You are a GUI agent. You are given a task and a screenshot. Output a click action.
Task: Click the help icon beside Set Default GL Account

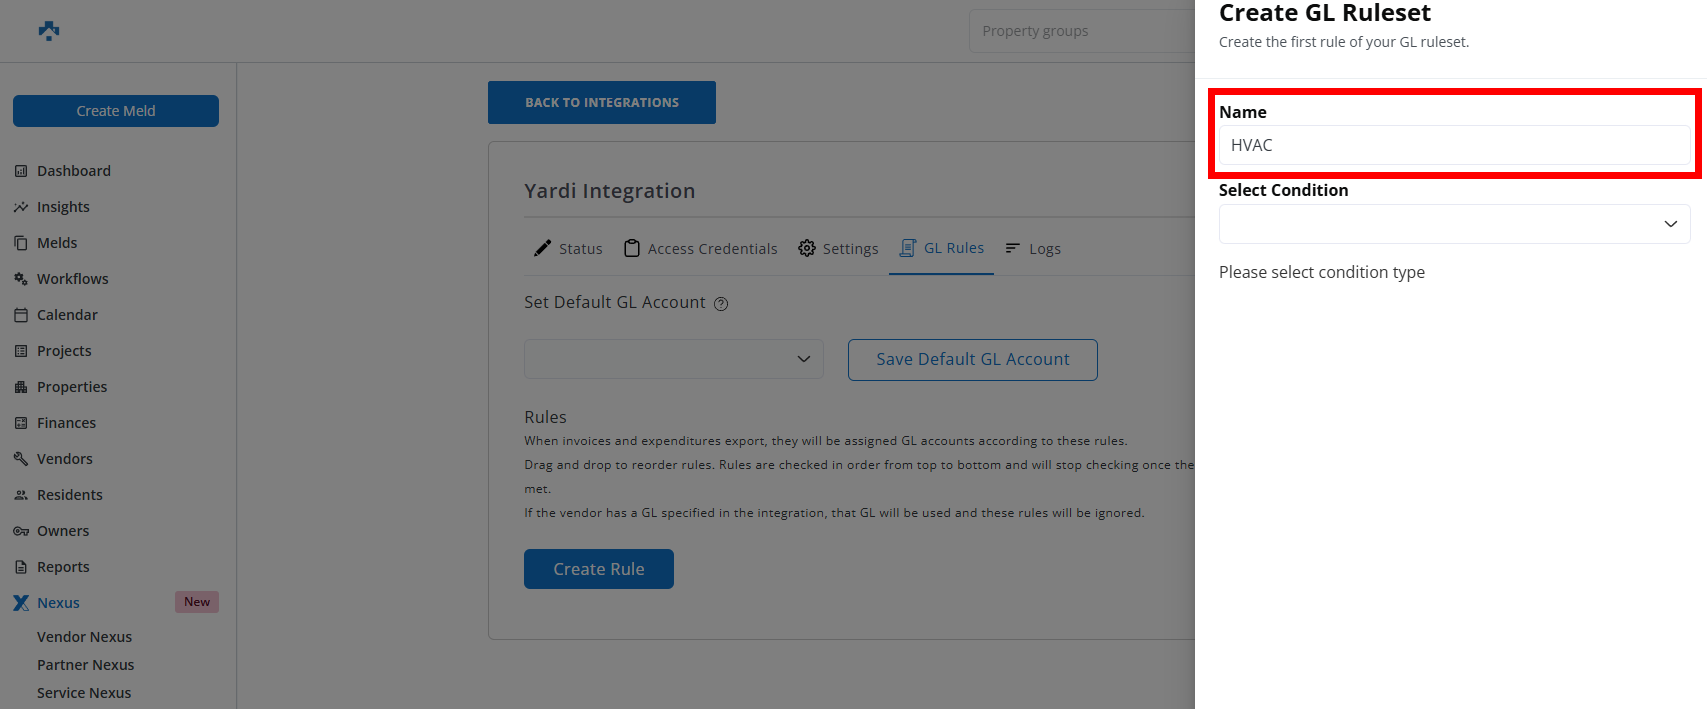tap(721, 304)
